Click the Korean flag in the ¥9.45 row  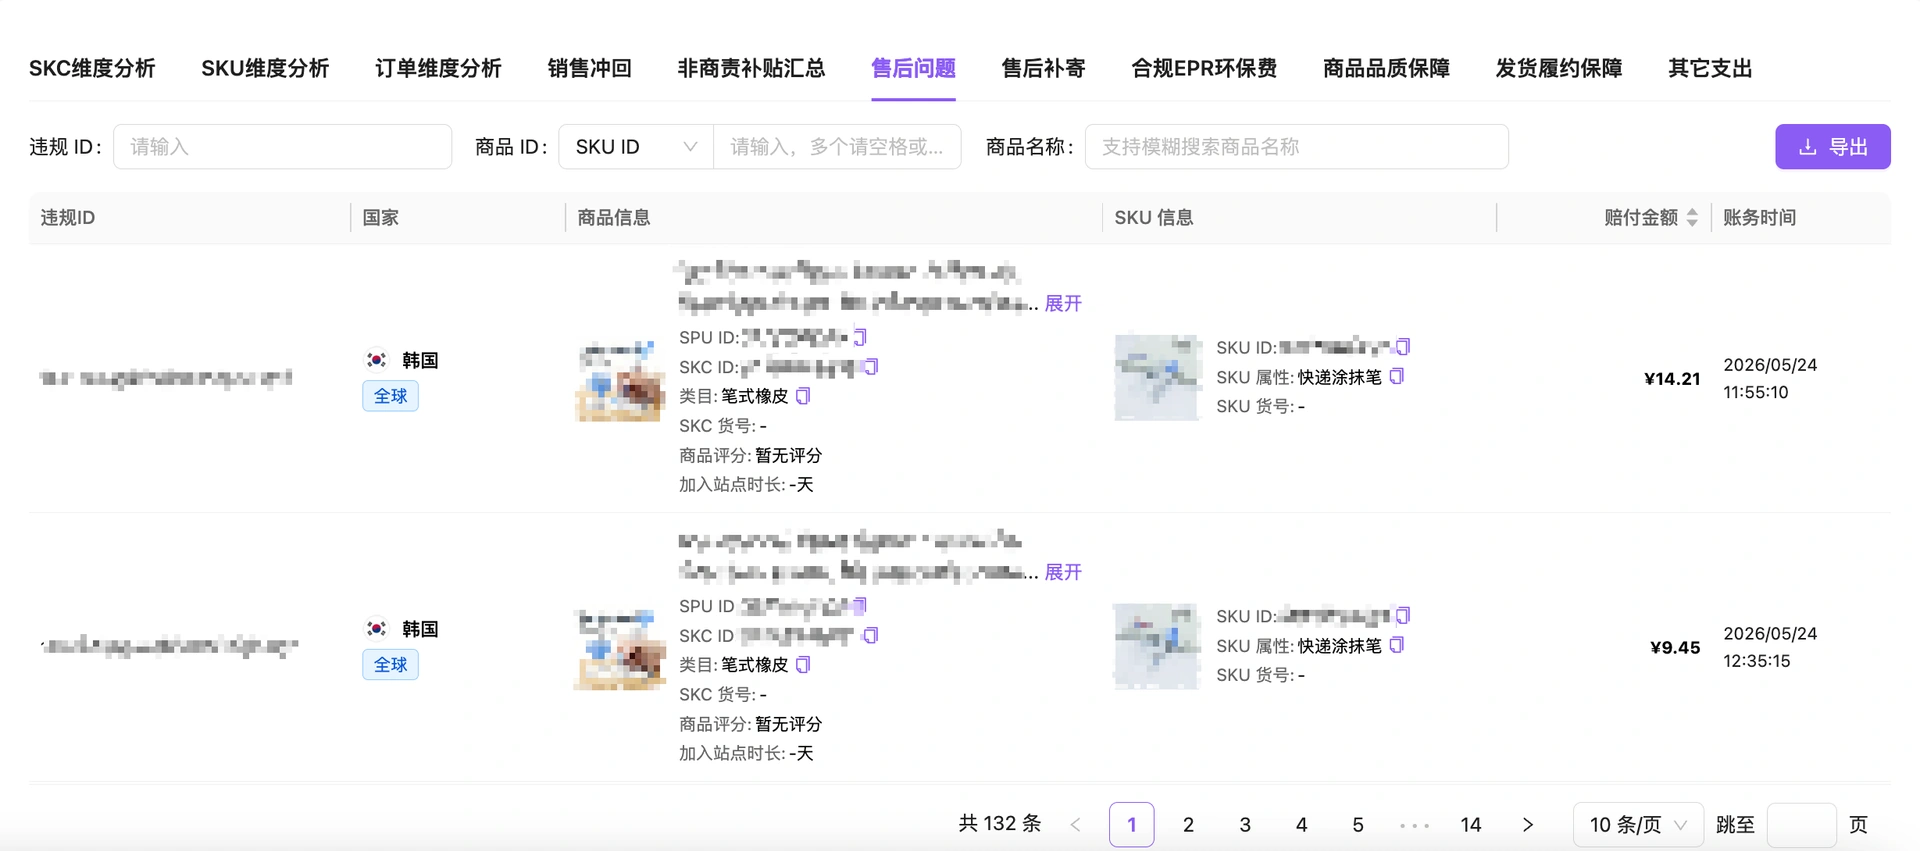pos(377,628)
